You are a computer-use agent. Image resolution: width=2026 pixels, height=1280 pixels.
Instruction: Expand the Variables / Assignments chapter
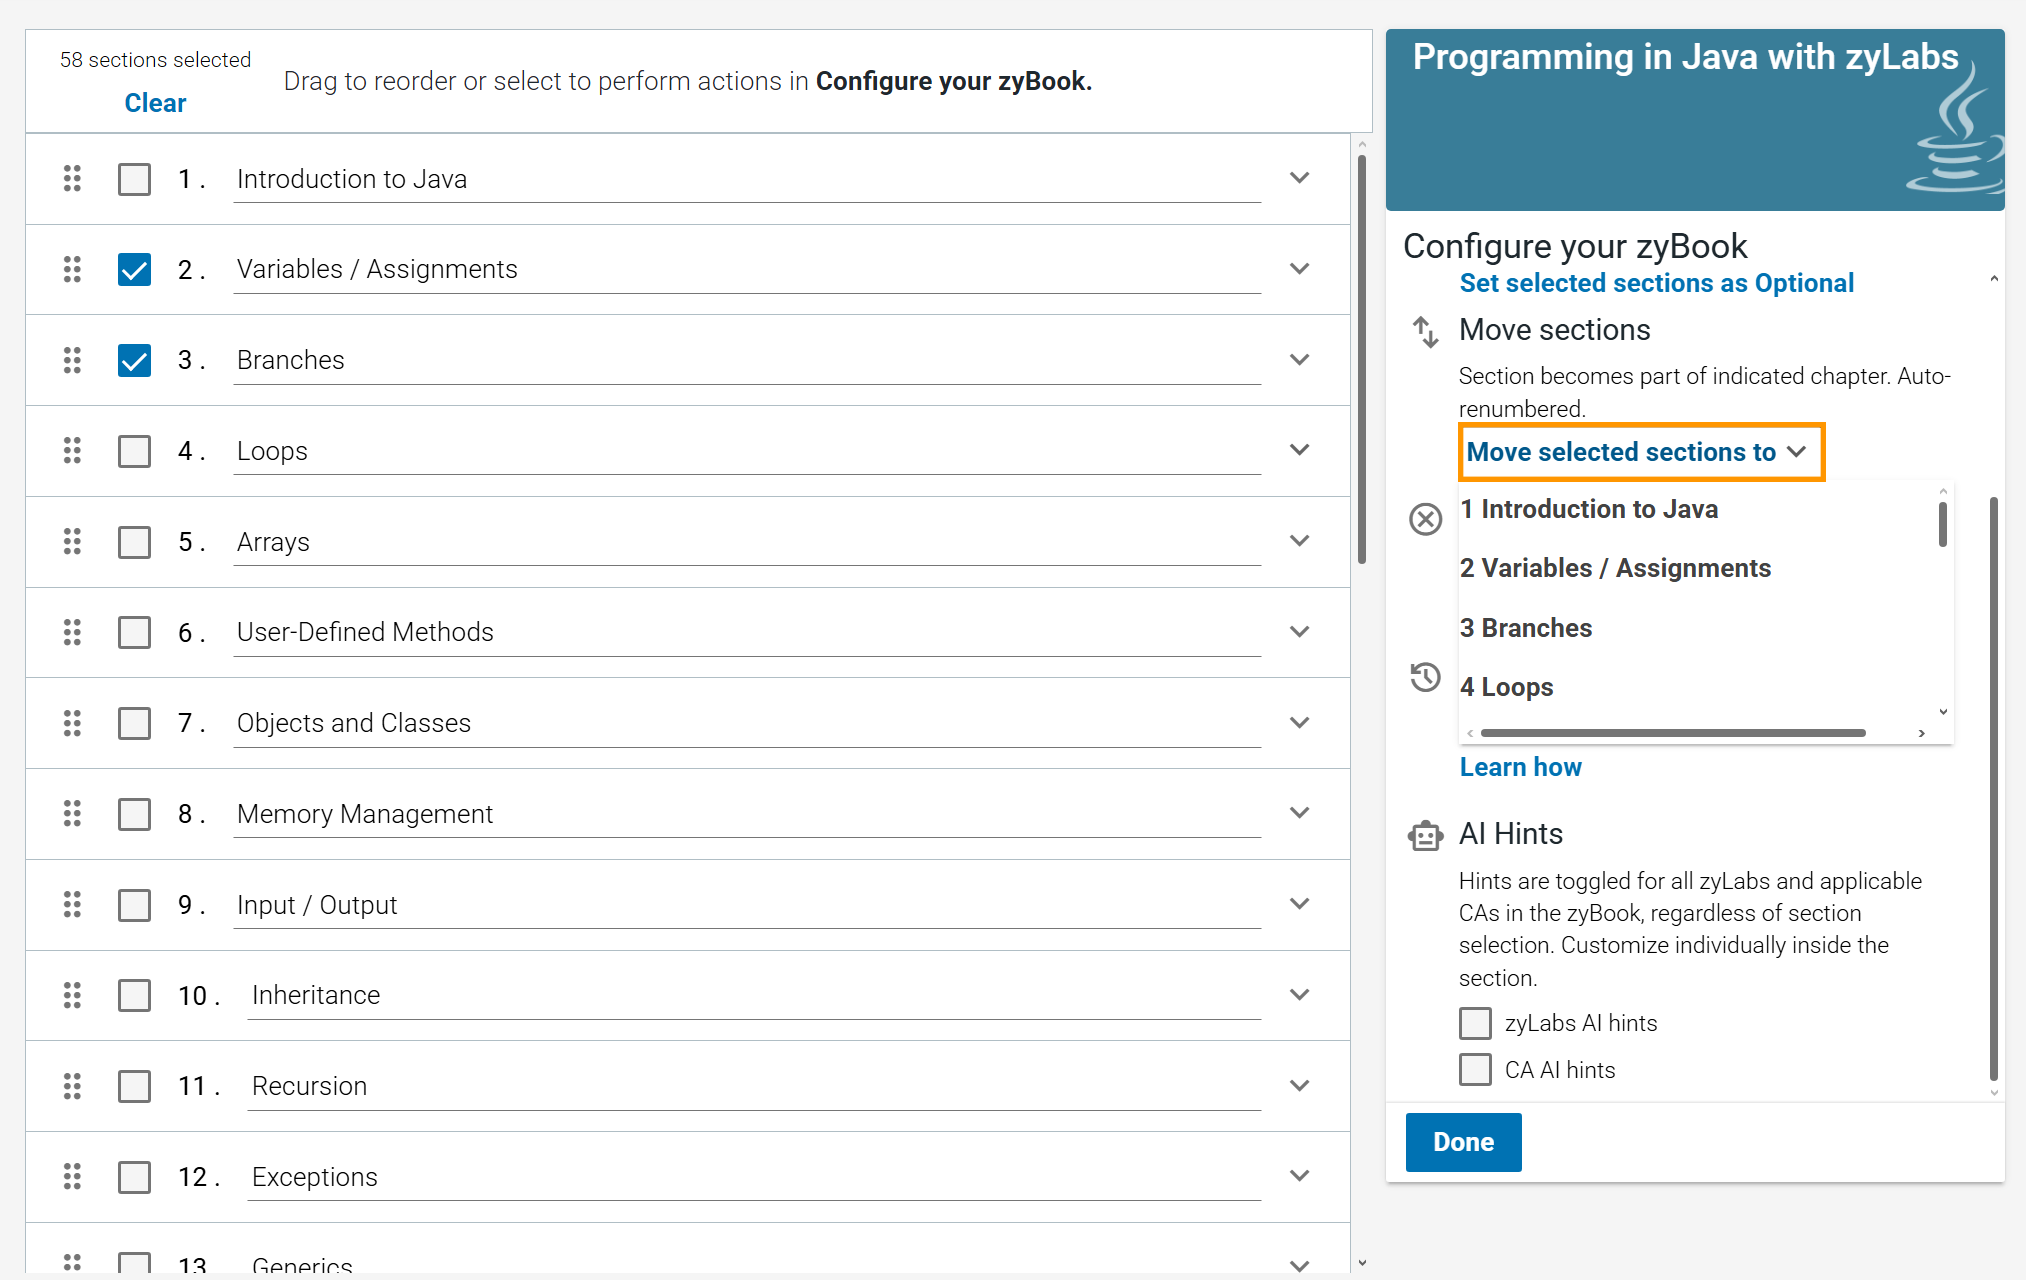pyautogui.click(x=1299, y=269)
